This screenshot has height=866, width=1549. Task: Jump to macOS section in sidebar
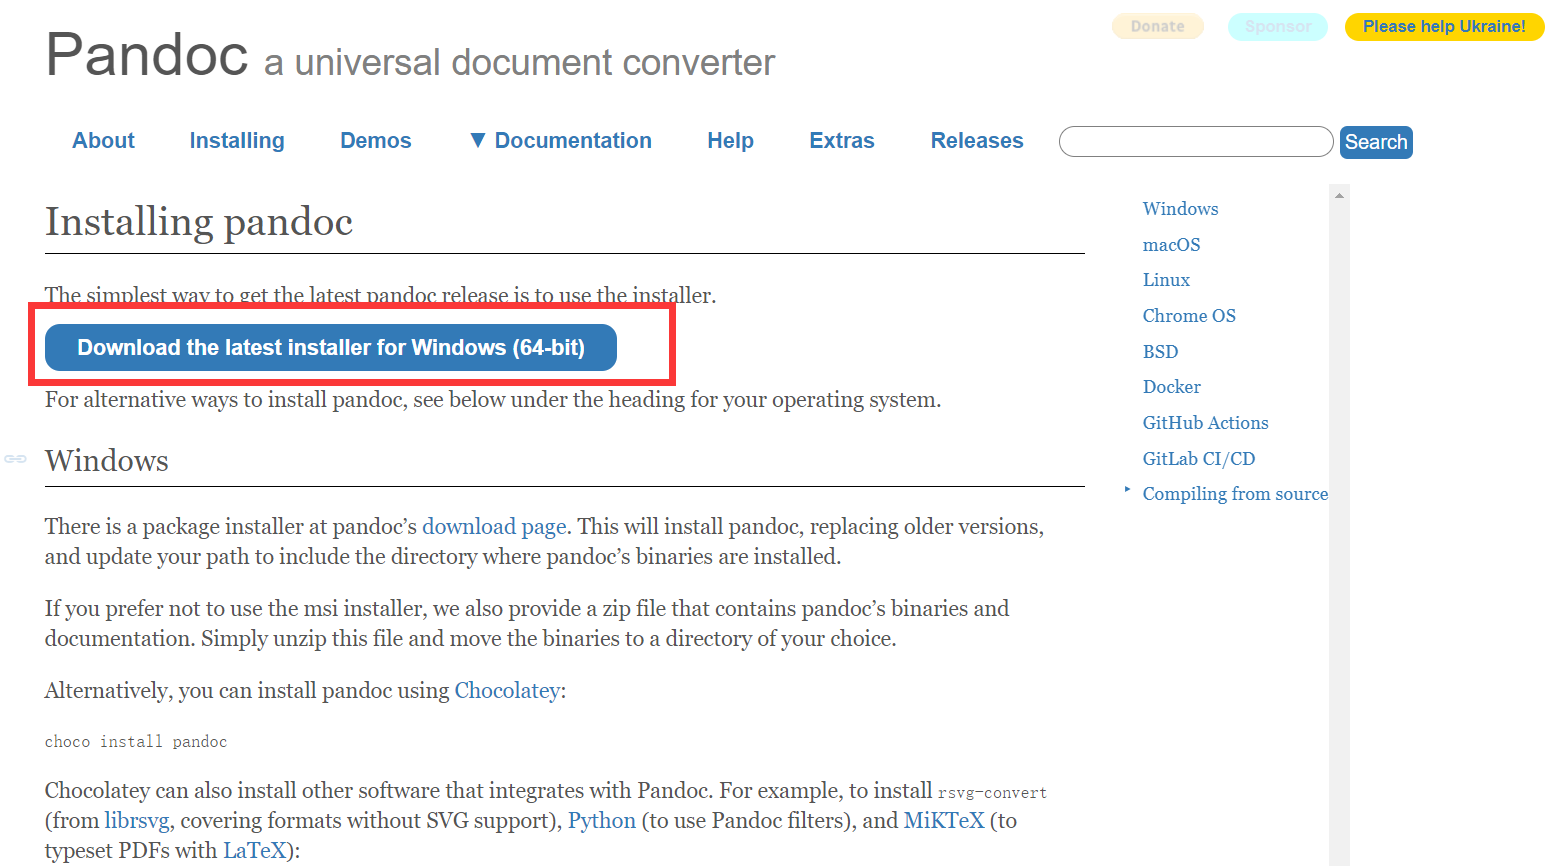[x=1171, y=245]
